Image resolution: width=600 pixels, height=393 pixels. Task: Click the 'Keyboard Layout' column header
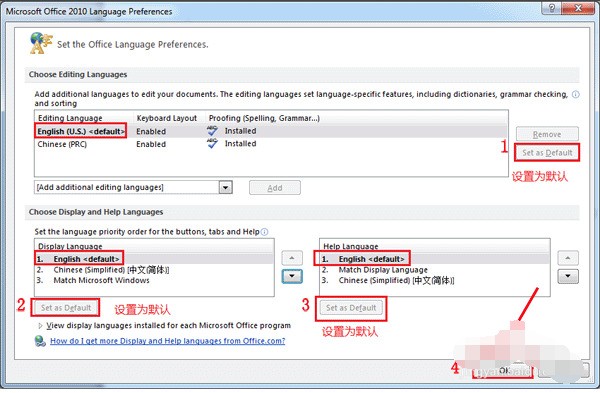[166, 118]
